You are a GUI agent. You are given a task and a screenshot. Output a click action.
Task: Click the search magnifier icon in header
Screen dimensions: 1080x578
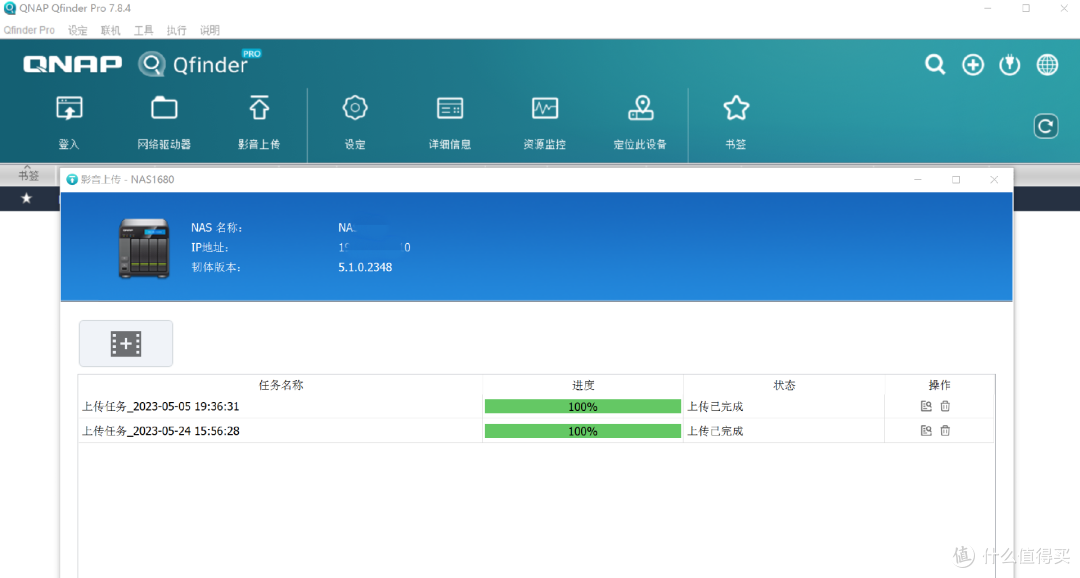[x=935, y=65]
